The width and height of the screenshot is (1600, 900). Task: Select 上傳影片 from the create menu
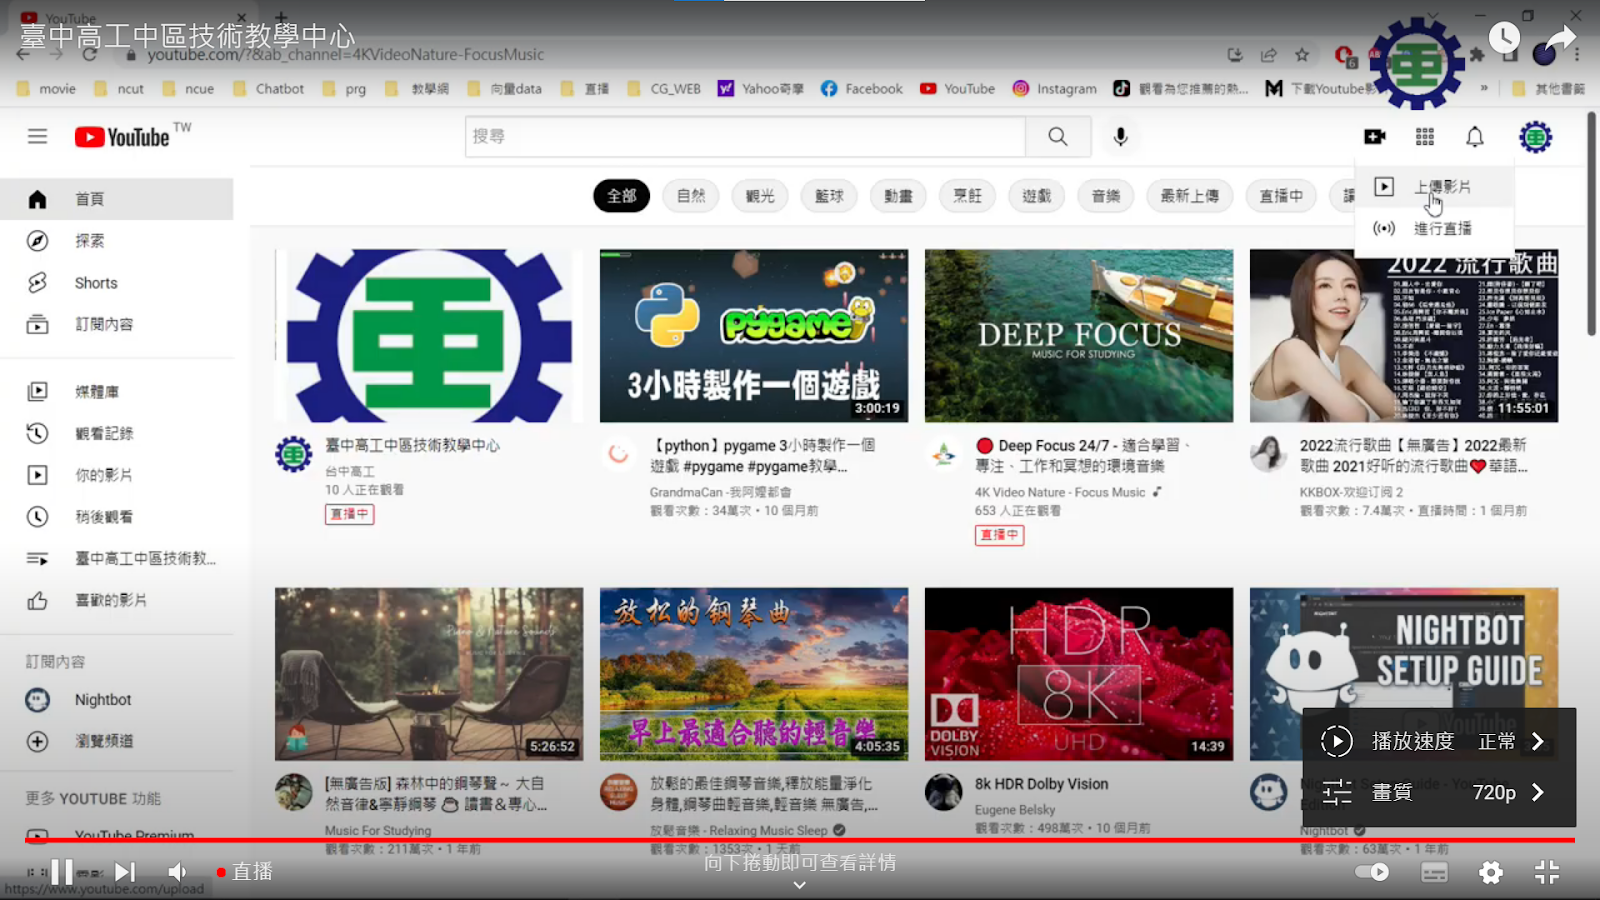(x=1434, y=187)
